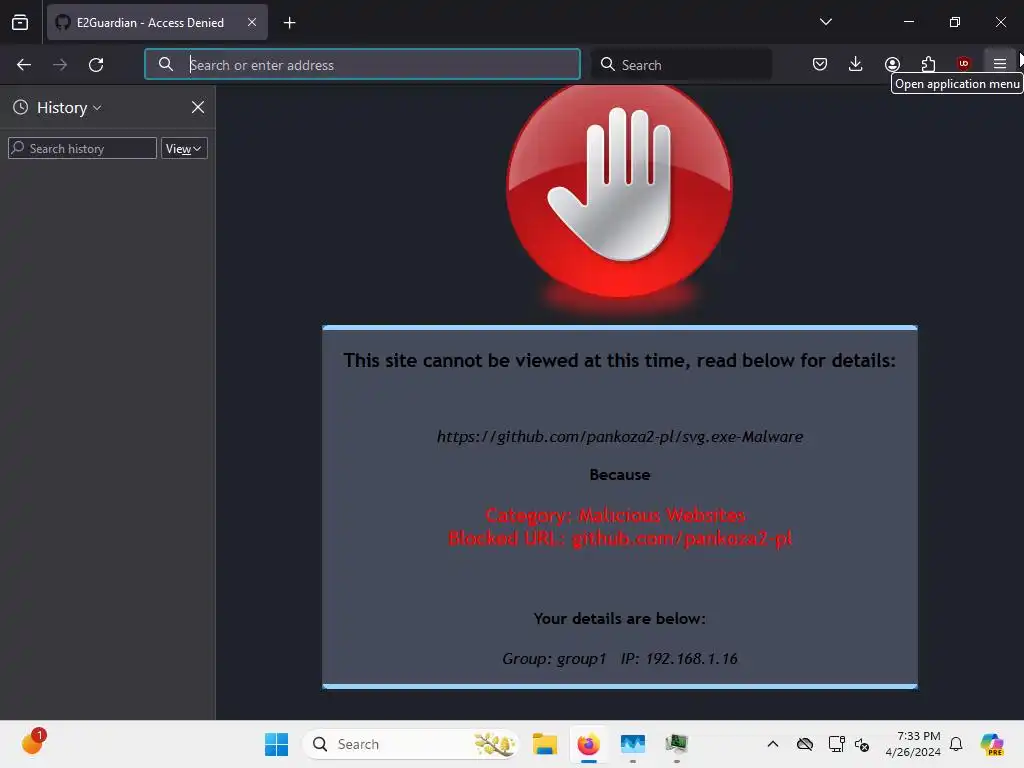Image resolution: width=1024 pixels, height=768 pixels.
Task: Close the E2Guardian - Access Denied tab
Action: click(x=252, y=22)
